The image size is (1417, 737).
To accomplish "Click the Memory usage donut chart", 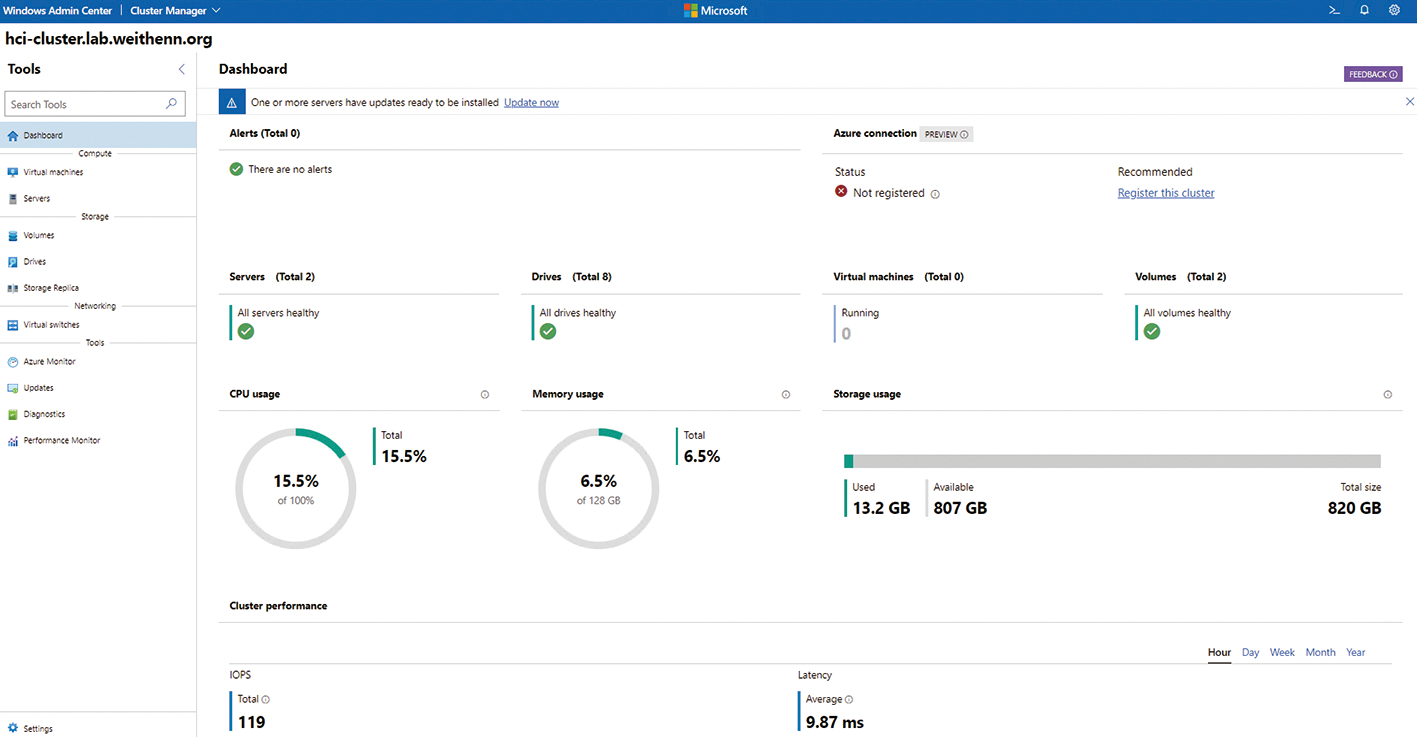I will tap(599, 488).
